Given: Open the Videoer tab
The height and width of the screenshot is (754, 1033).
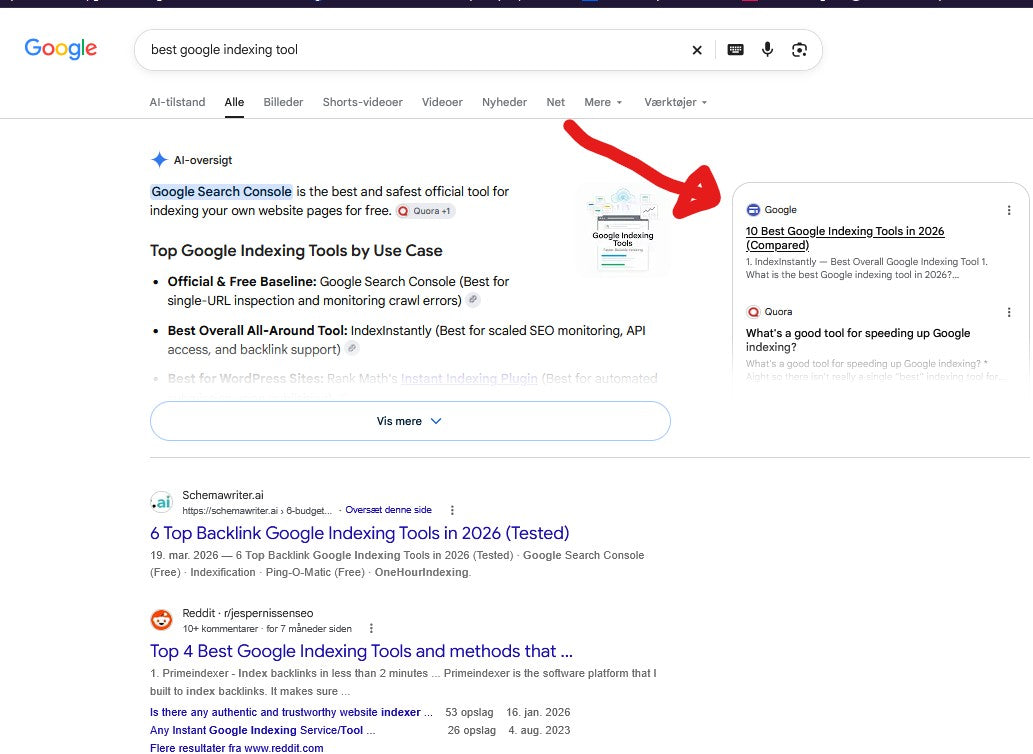Looking at the screenshot, I should tap(442, 102).
